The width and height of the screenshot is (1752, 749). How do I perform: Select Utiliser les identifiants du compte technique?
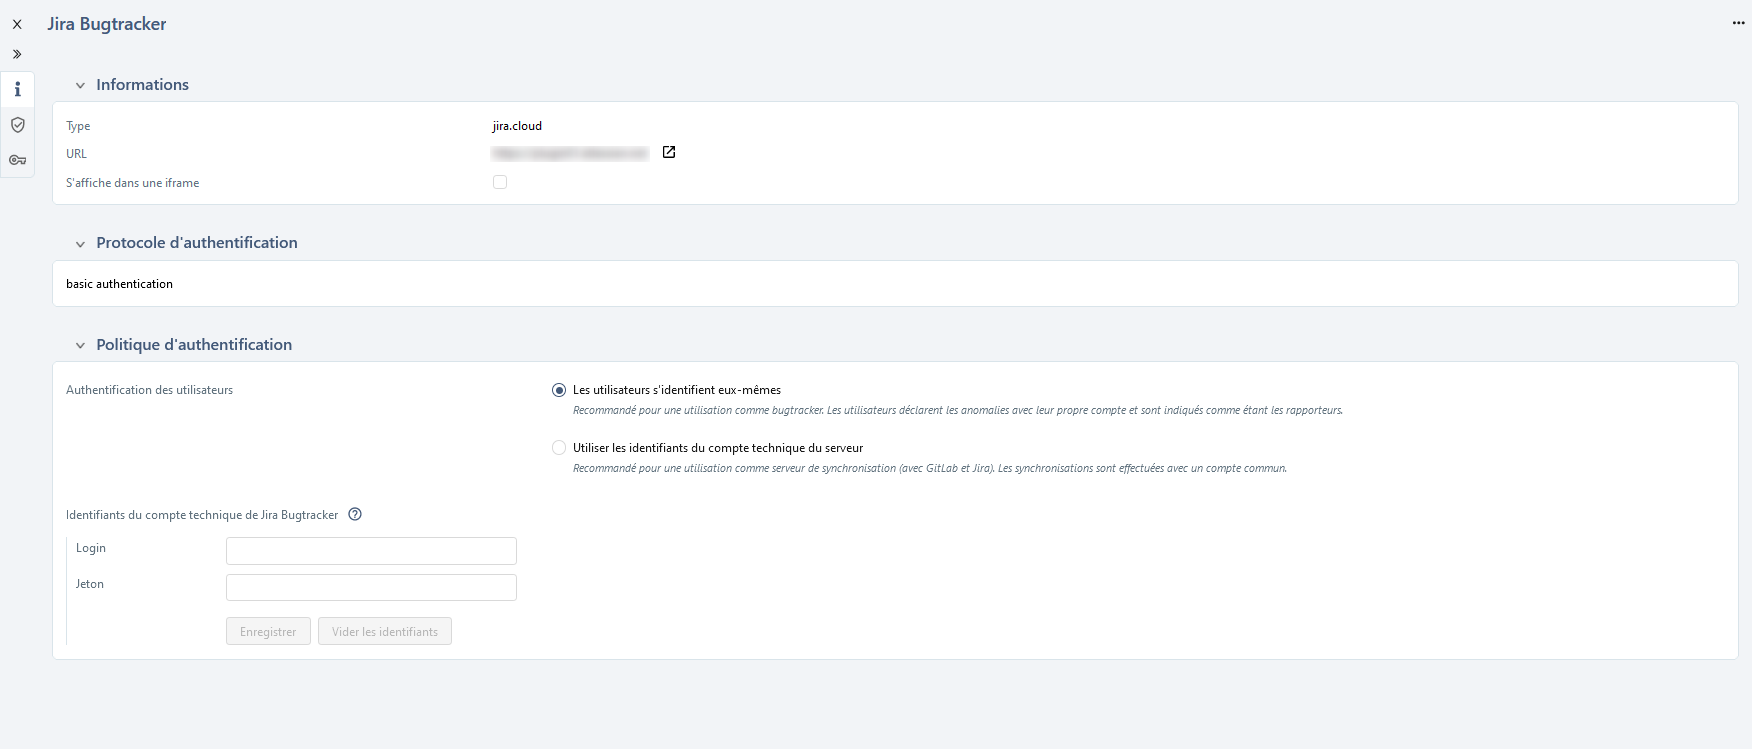(x=559, y=448)
